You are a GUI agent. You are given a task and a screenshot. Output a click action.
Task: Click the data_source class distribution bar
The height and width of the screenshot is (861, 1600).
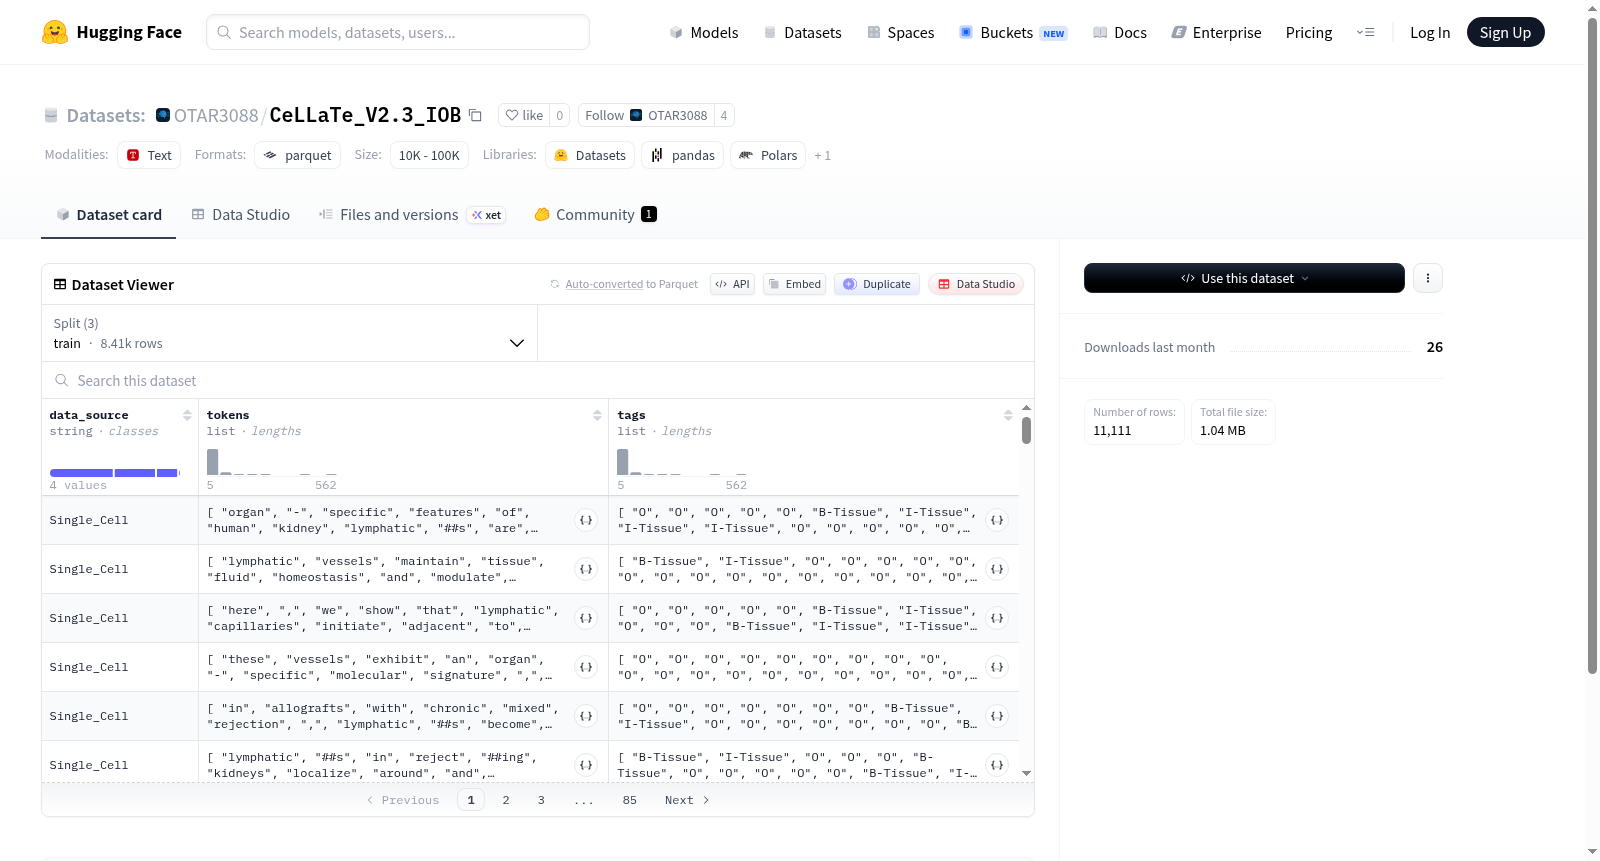click(114, 472)
